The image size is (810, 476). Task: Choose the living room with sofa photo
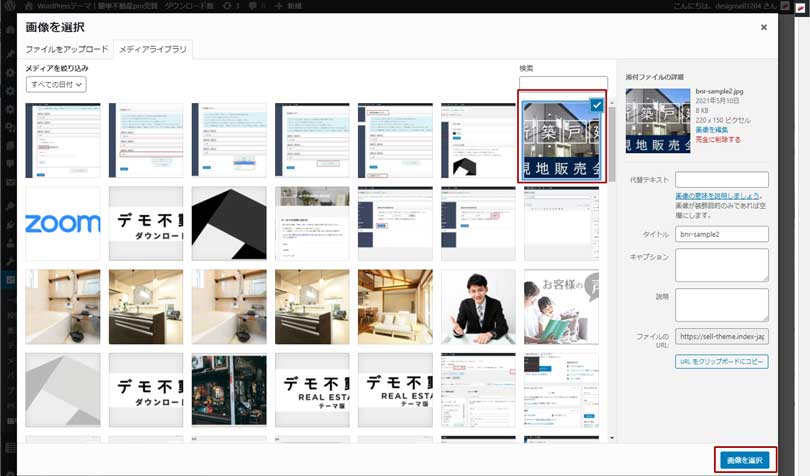click(395, 306)
